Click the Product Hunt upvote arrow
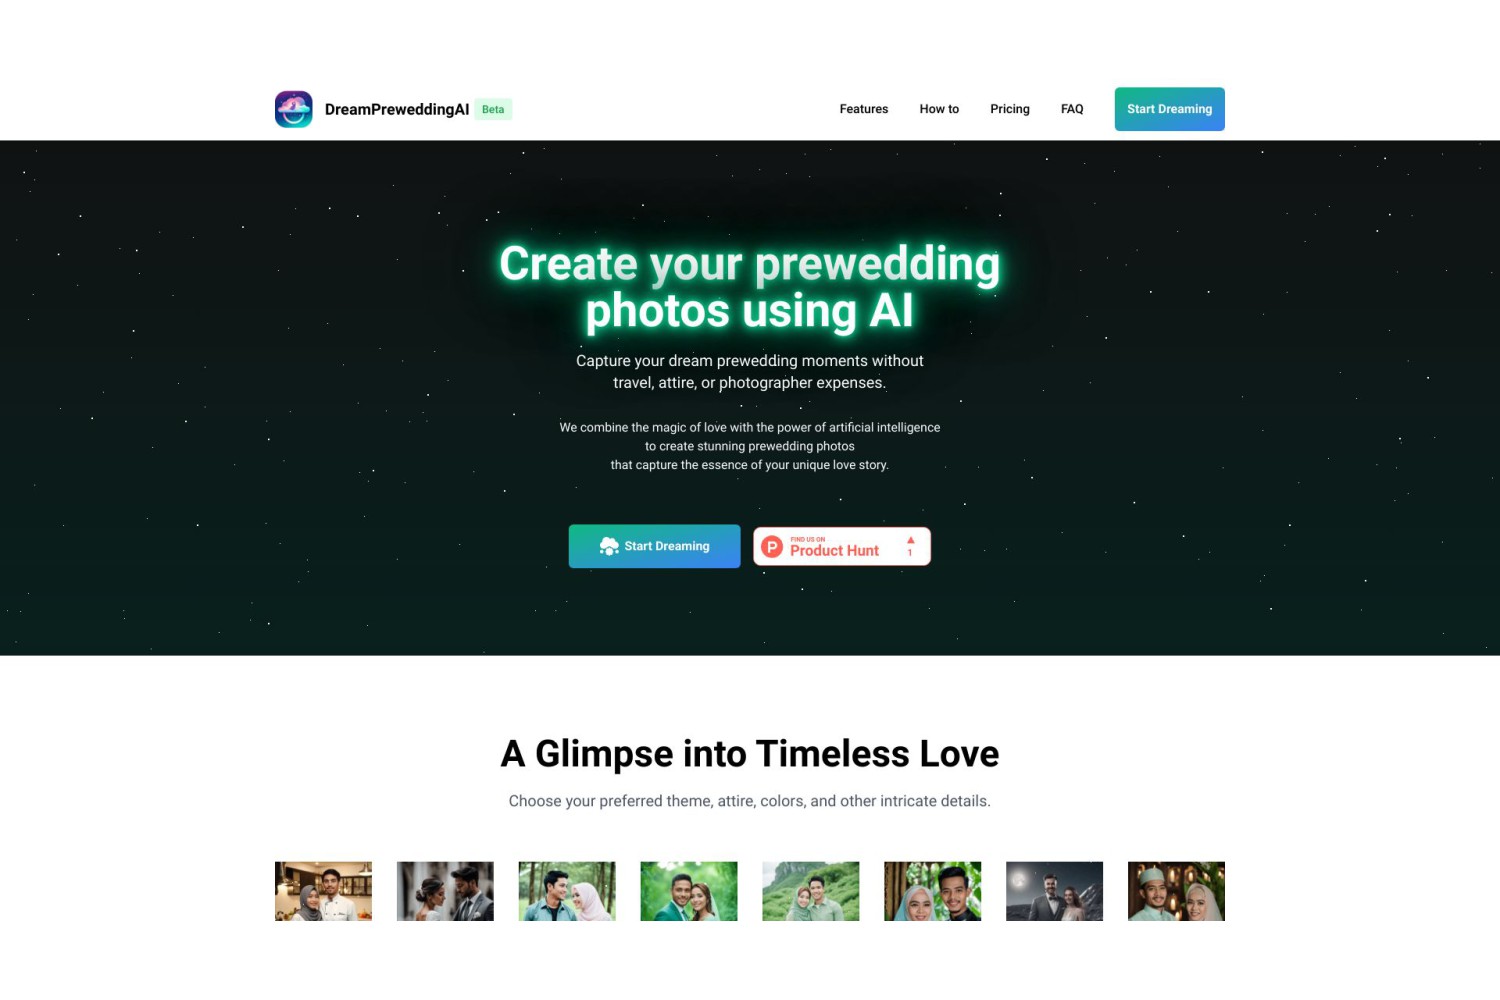The image size is (1500, 1000). 910,540
